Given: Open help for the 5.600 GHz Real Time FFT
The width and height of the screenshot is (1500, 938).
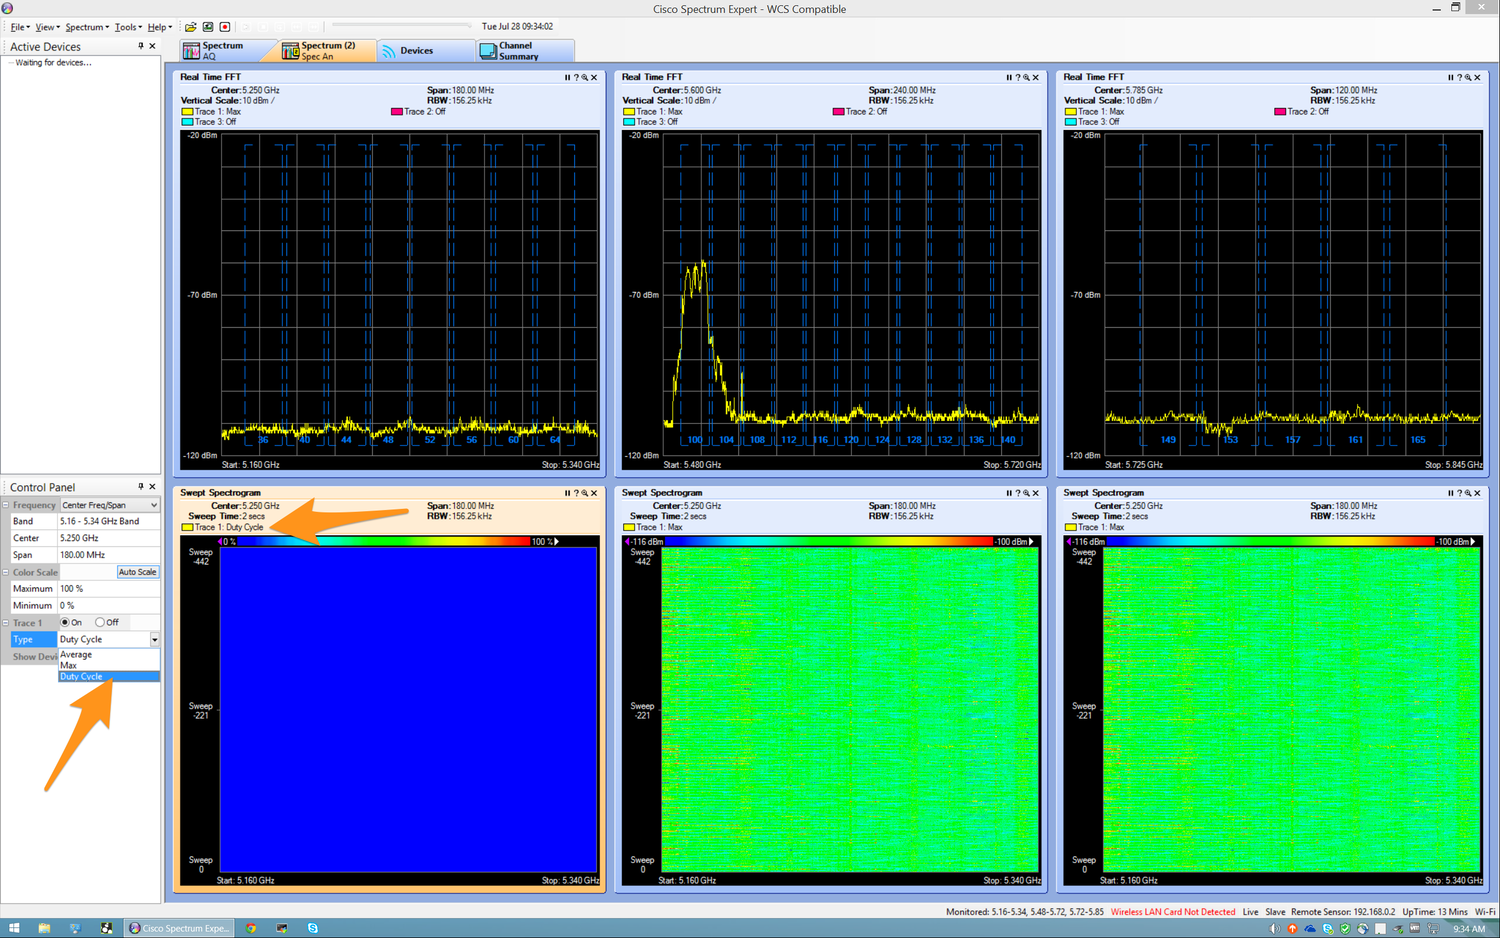Looking at the screenshot, I should point(1018,77).
